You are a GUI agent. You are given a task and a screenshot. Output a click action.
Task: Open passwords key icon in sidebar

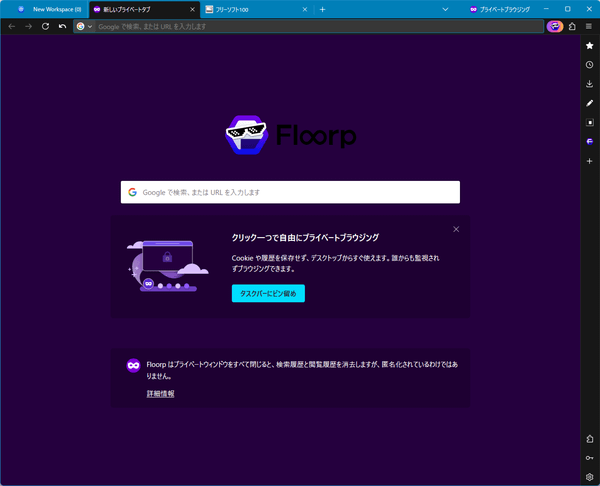(590, 458)
